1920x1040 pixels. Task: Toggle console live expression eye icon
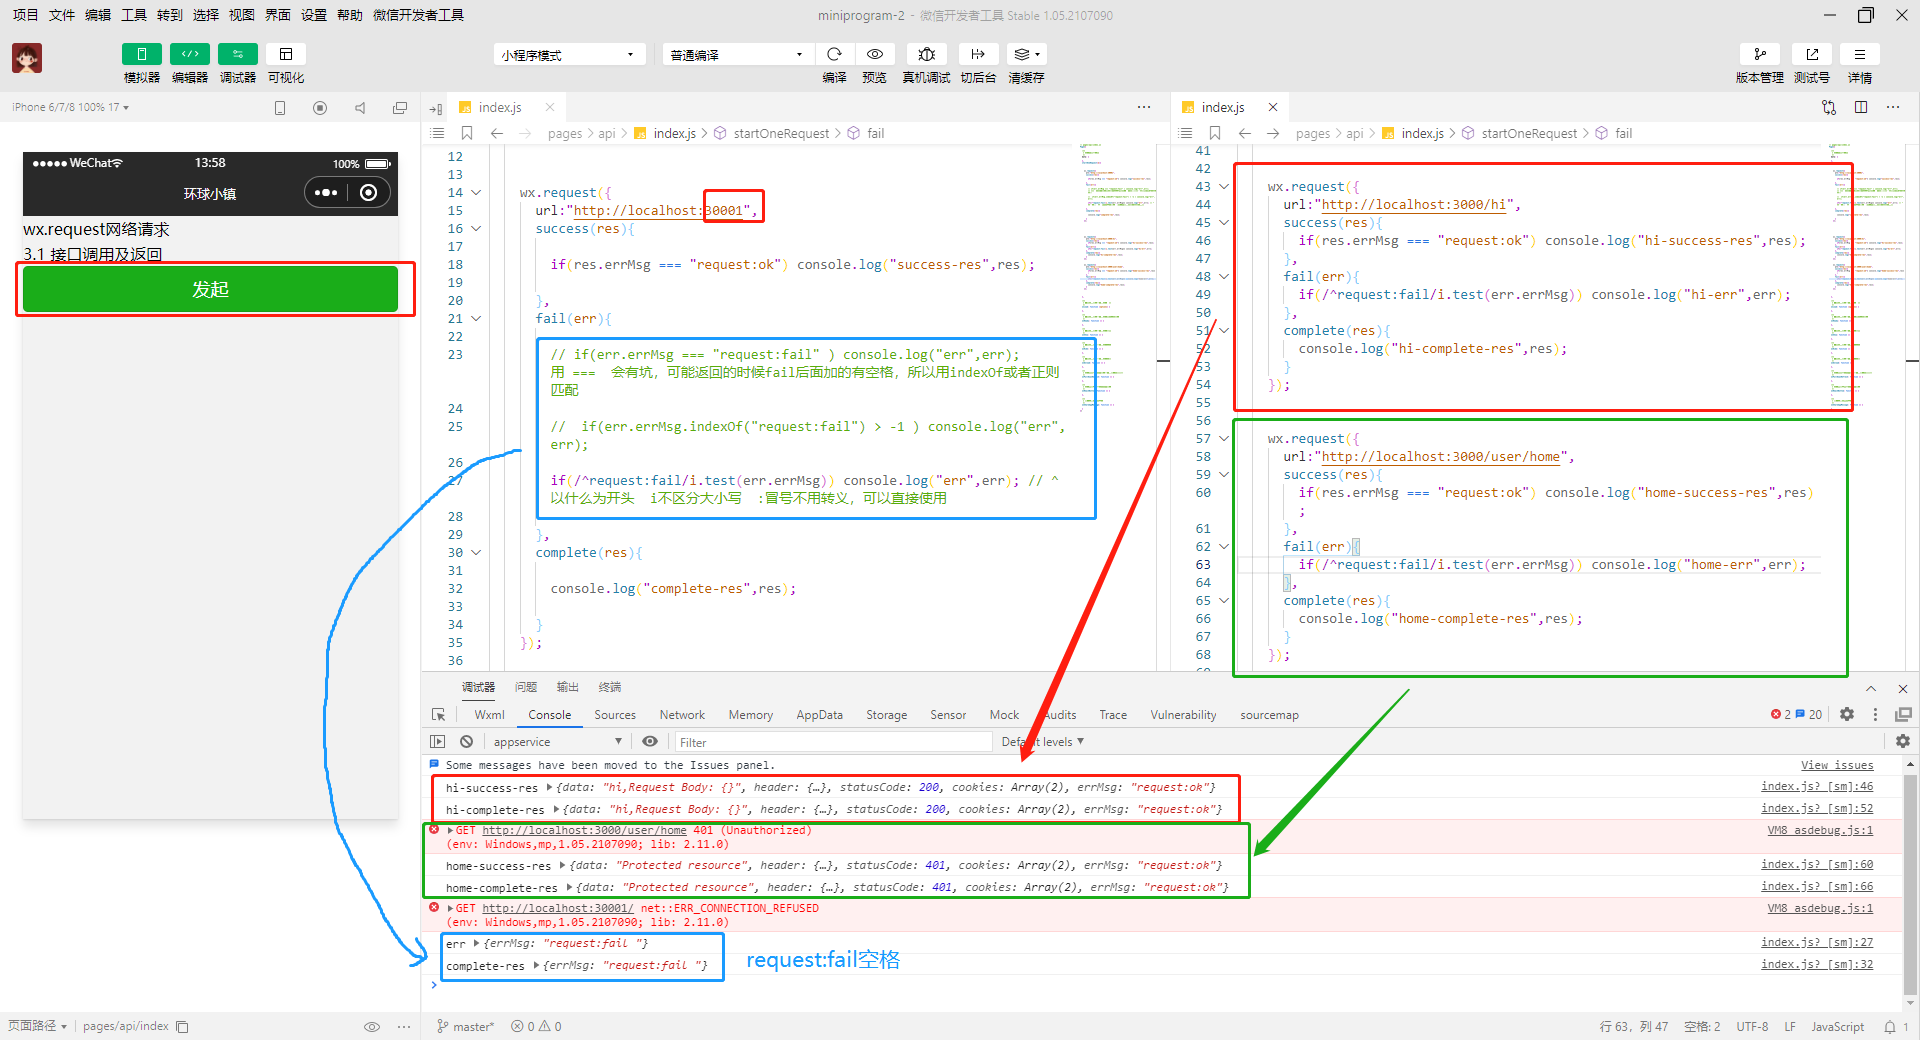(x=650, y=742)
